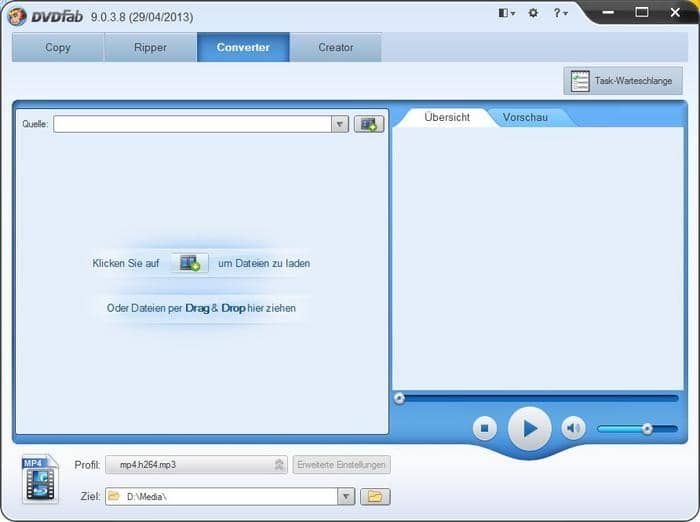Start preview with the play button
The image size is (700, 522).
coord(529,429)
